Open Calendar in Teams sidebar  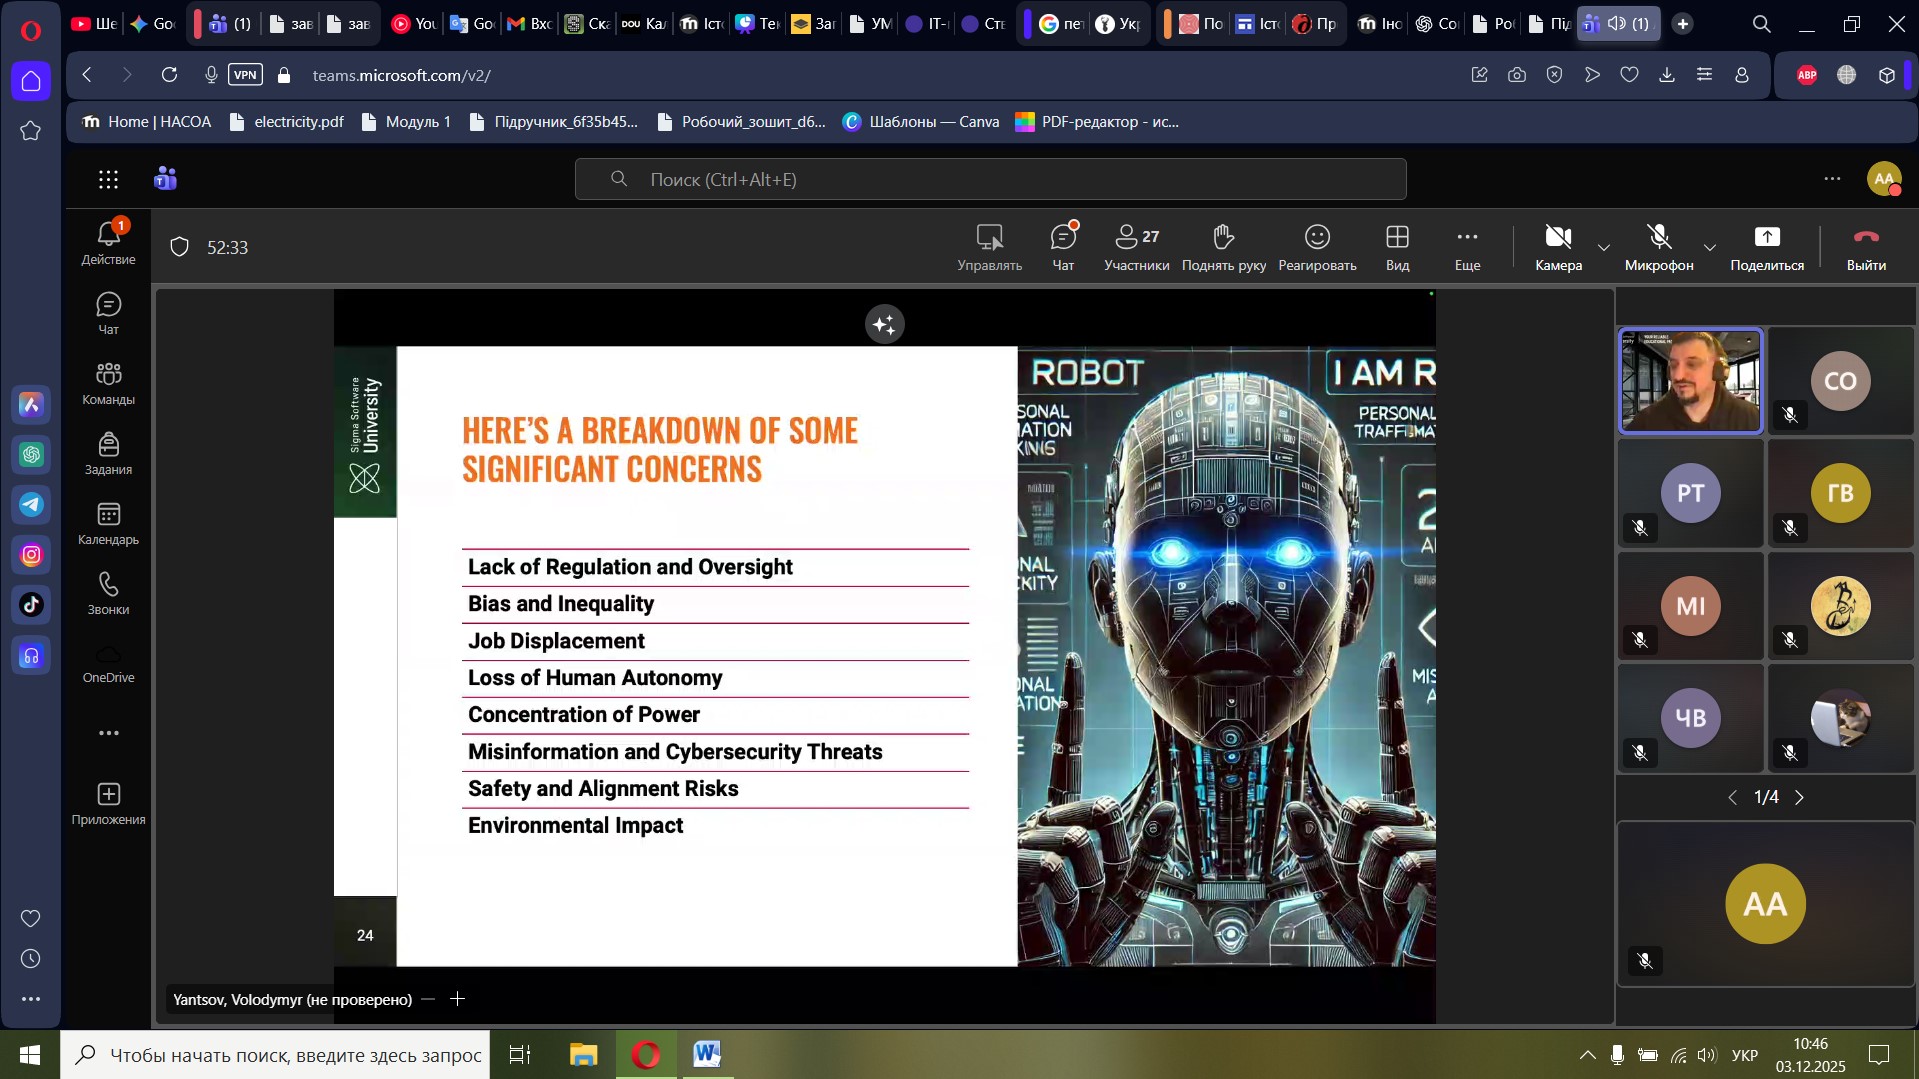[x=108, y=524]
